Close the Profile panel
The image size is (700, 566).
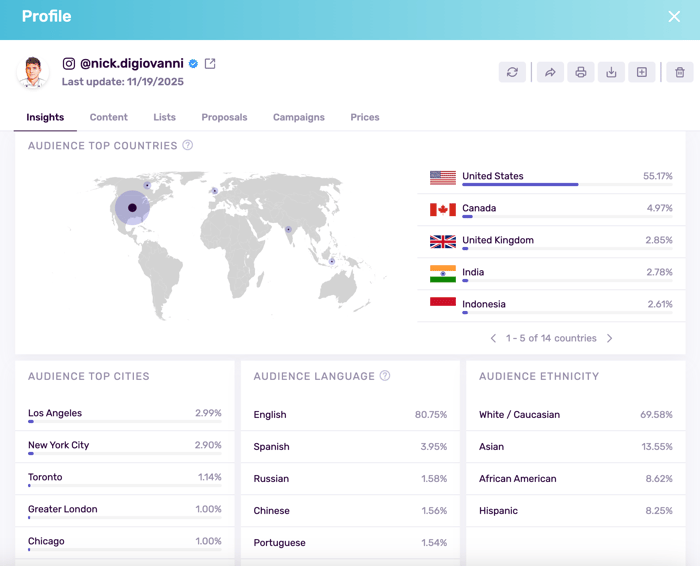pos(674,17)
